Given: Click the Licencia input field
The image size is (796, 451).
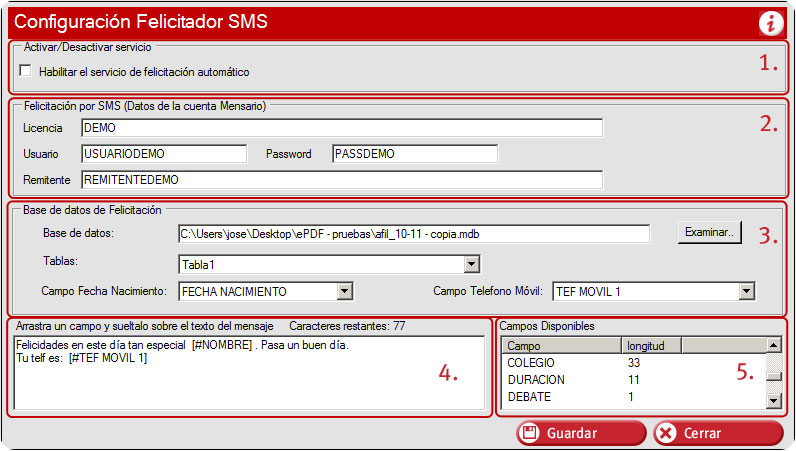Looking at the screenshot, I should (342, 128).
